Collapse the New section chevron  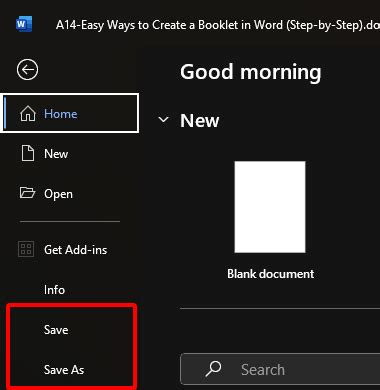tap(163, 119)
